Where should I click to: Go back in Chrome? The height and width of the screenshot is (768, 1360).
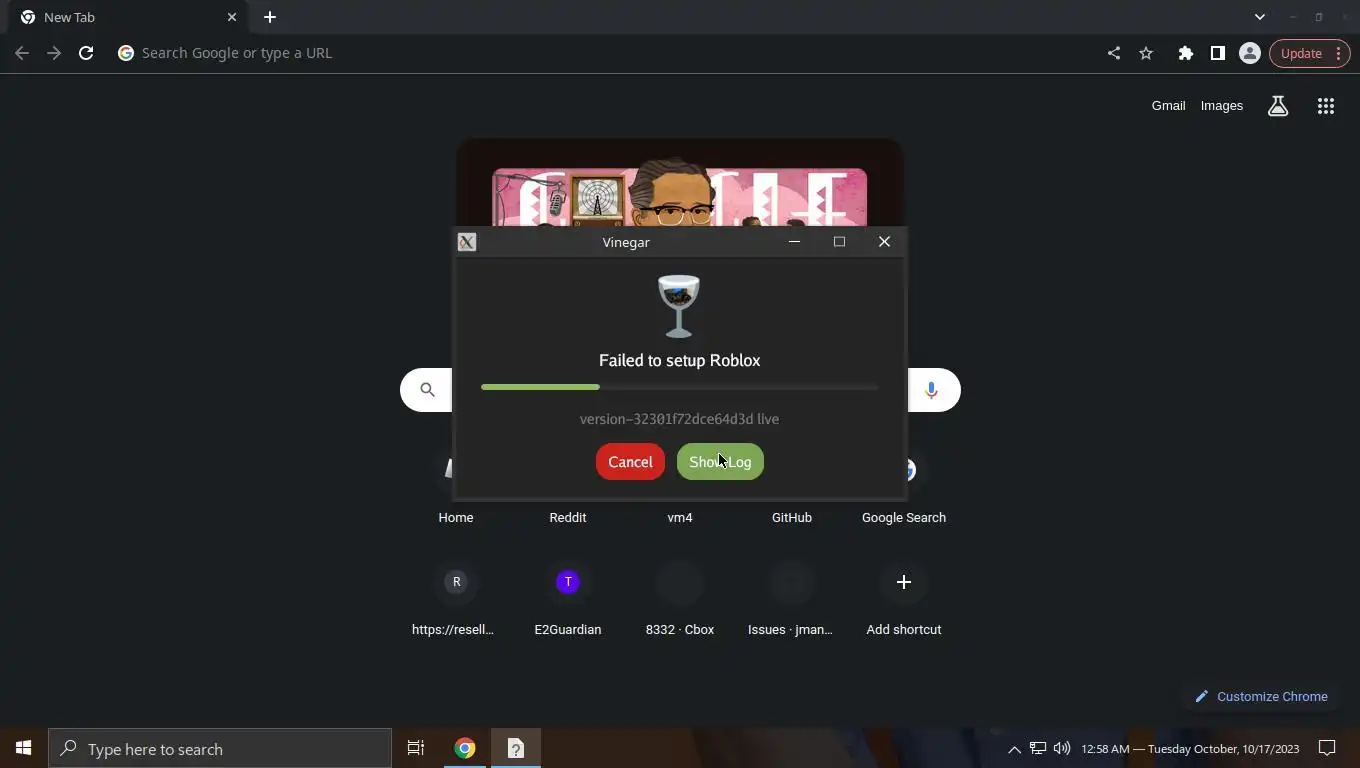point(22,53)
